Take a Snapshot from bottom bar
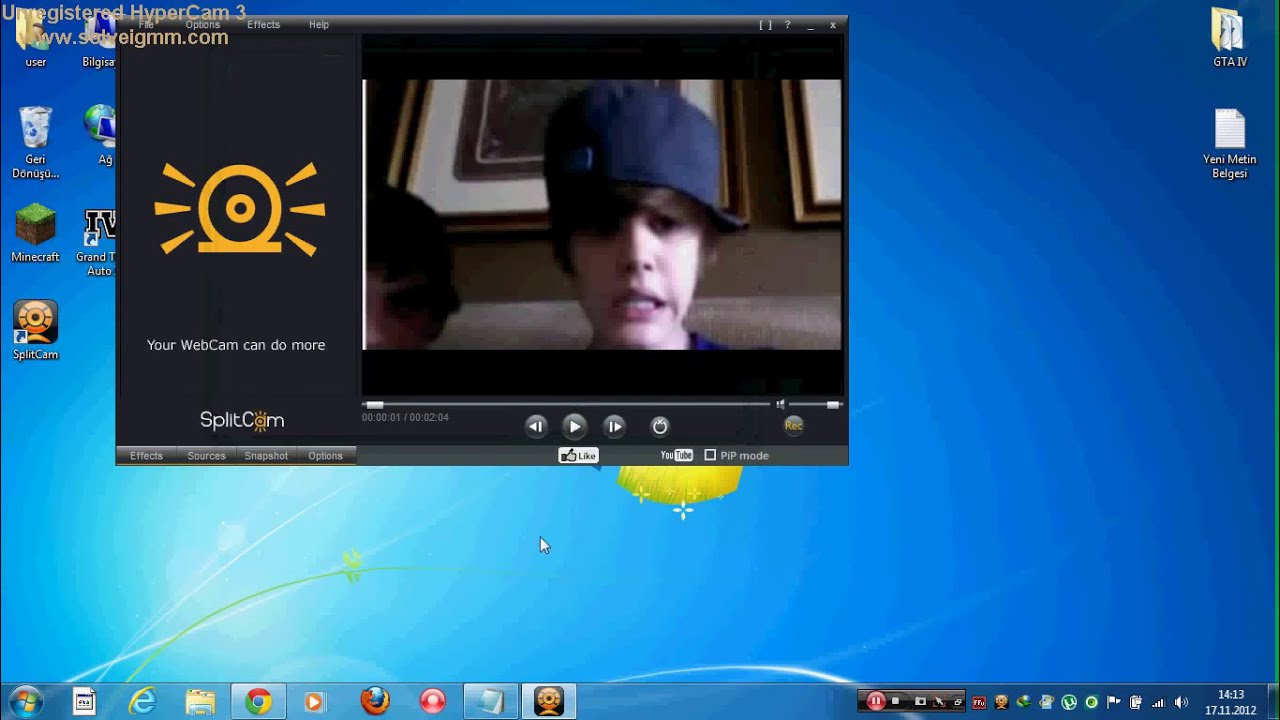This screenshot has height=720, width=1280. pos(266,456)
